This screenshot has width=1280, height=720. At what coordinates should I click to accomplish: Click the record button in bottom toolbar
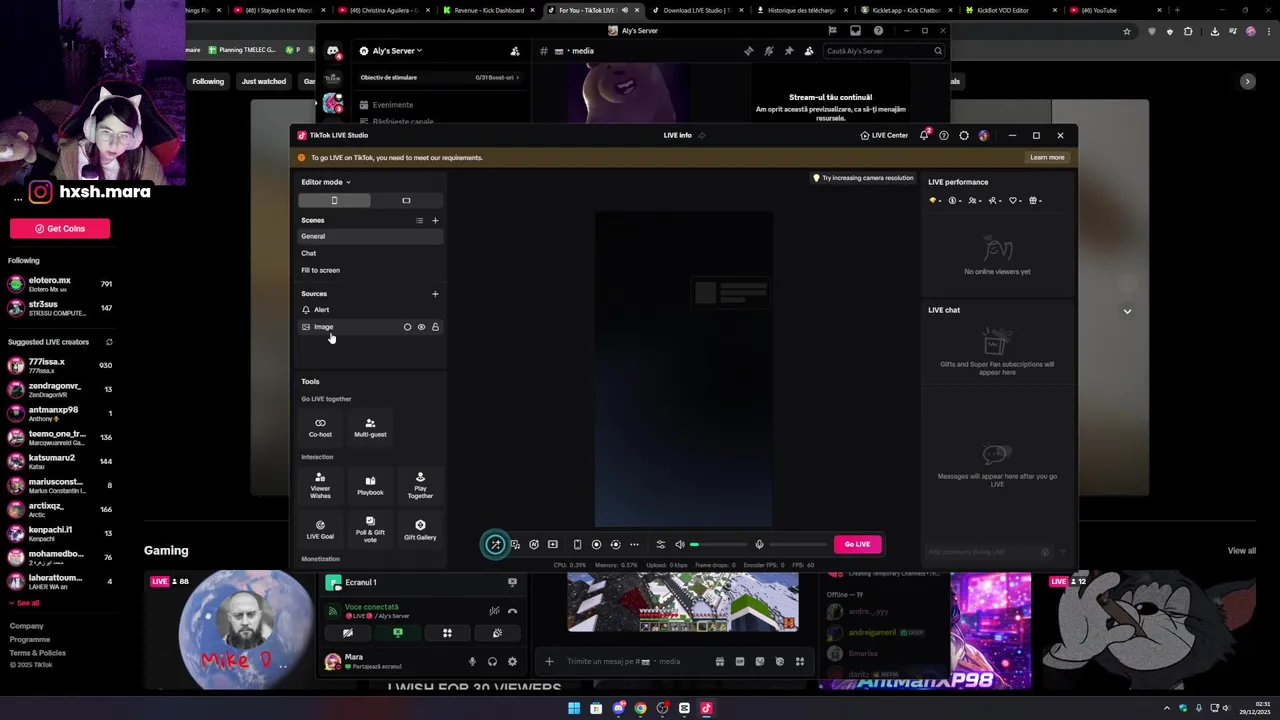tap(596, 544)
